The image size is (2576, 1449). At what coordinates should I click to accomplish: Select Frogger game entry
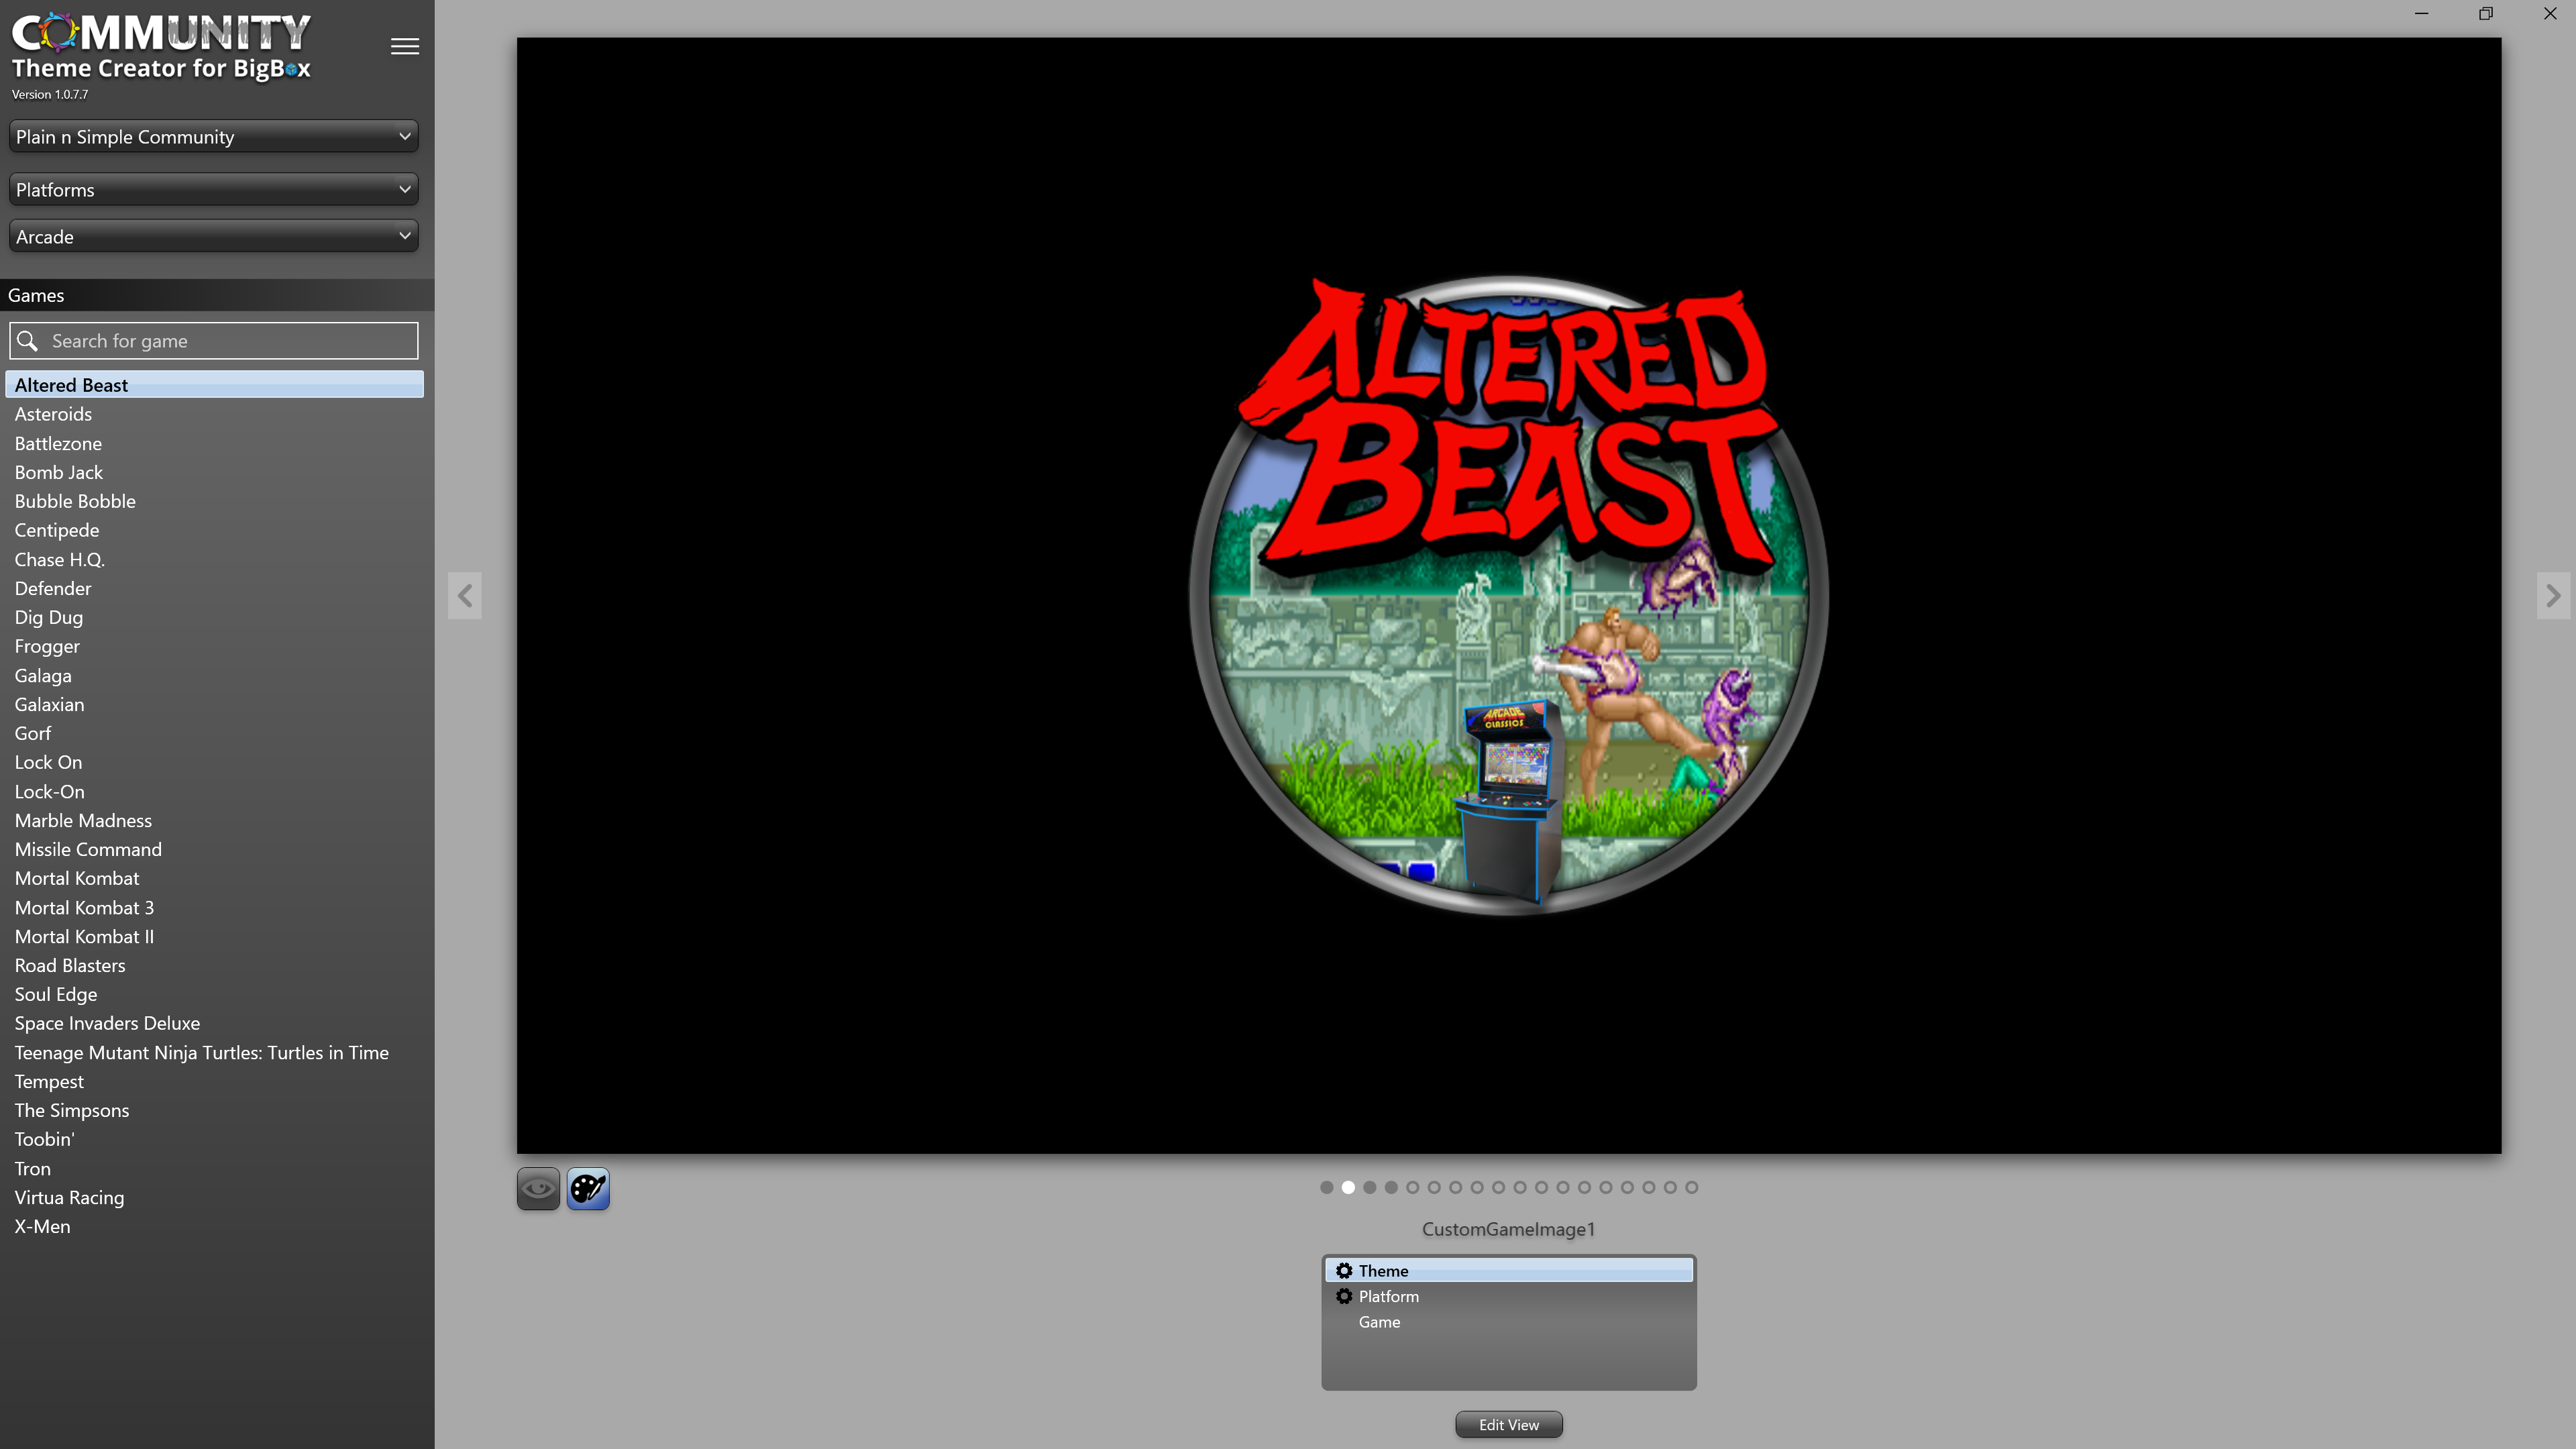click(x=214, y=647)
